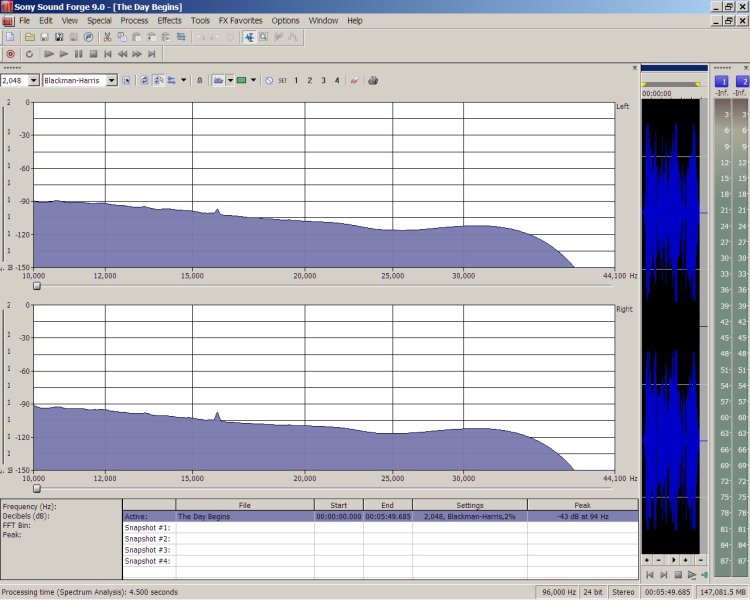
Task: Open the Effects menu
Action: (169, 20)
